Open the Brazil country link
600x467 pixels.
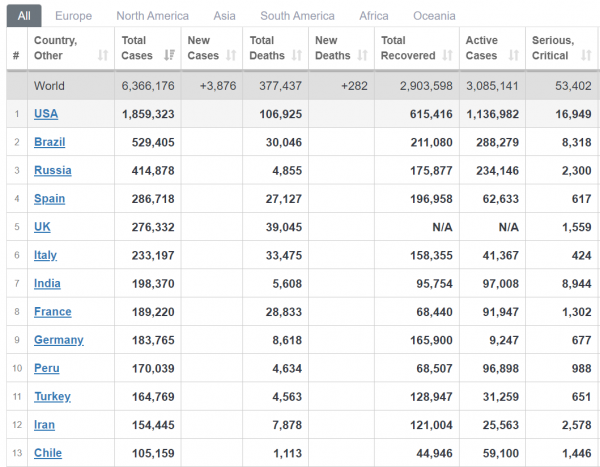[x=50, y=142]
